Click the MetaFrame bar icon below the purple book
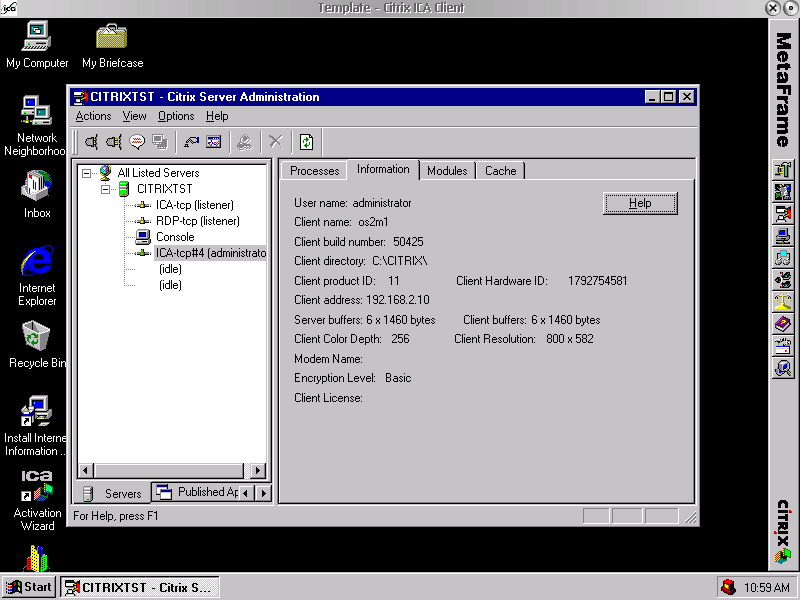800x600 pixels. coord(783,346)
